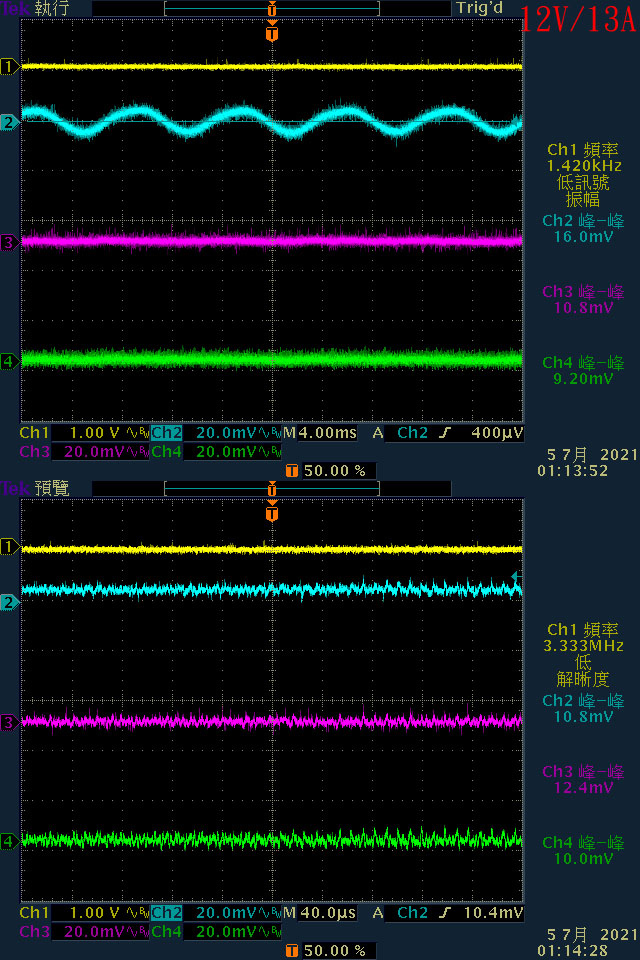
Task: Click the 10.4mV trigger level value
Action: point(494,913)
